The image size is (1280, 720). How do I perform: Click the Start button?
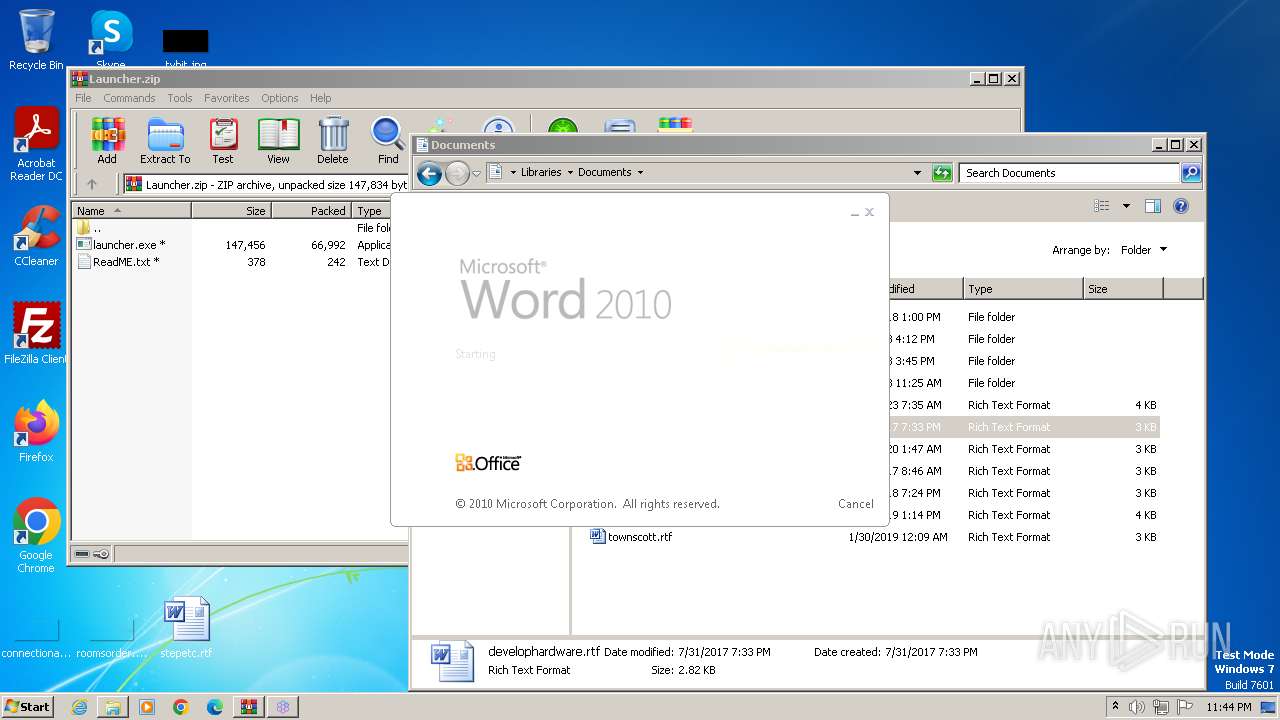(x=28, y=706)
